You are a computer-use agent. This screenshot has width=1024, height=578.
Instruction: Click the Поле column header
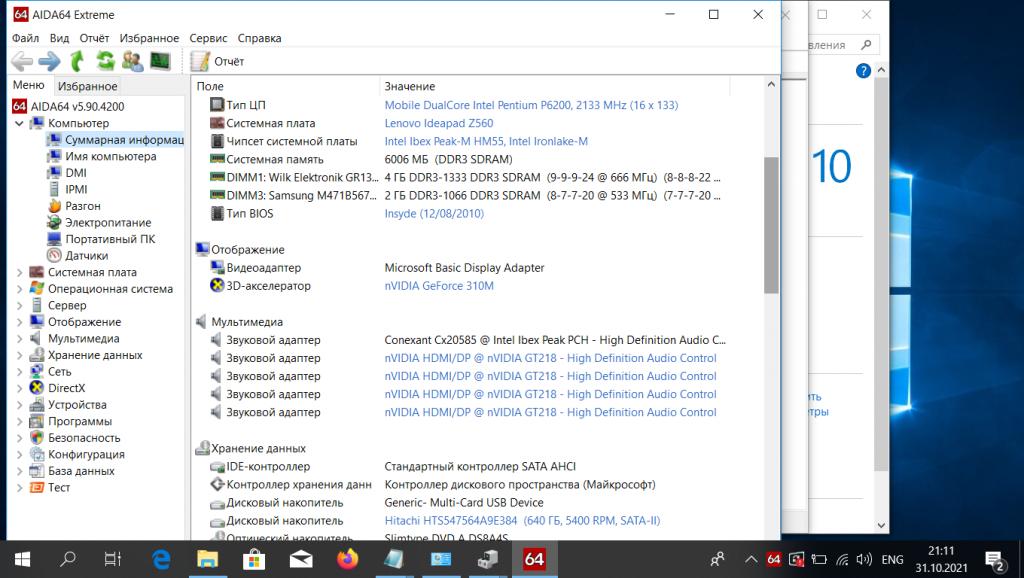pyautogui.click(x=285, y=86)
